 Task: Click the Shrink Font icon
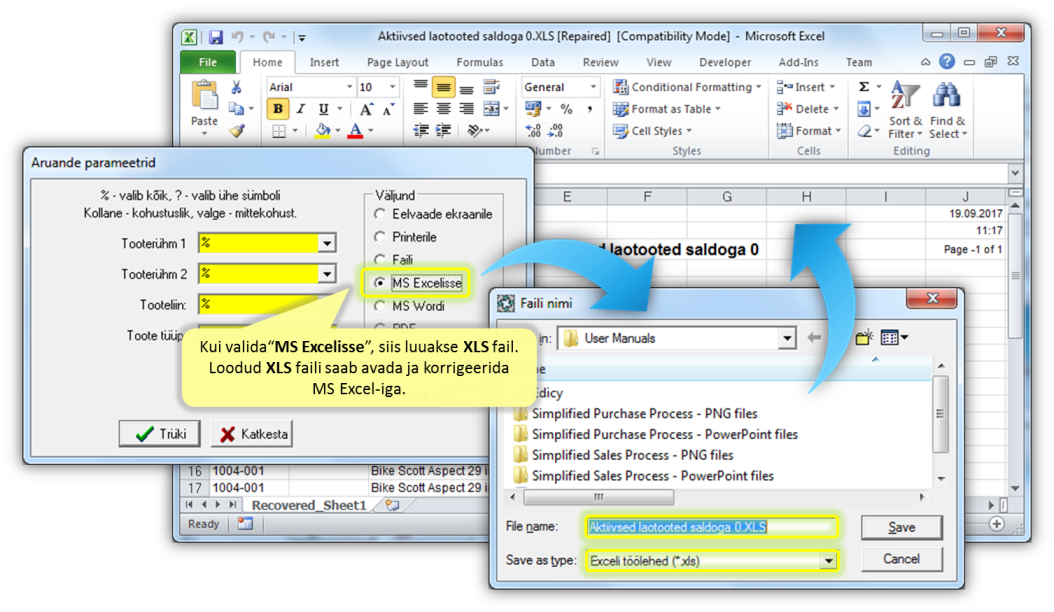389,109
